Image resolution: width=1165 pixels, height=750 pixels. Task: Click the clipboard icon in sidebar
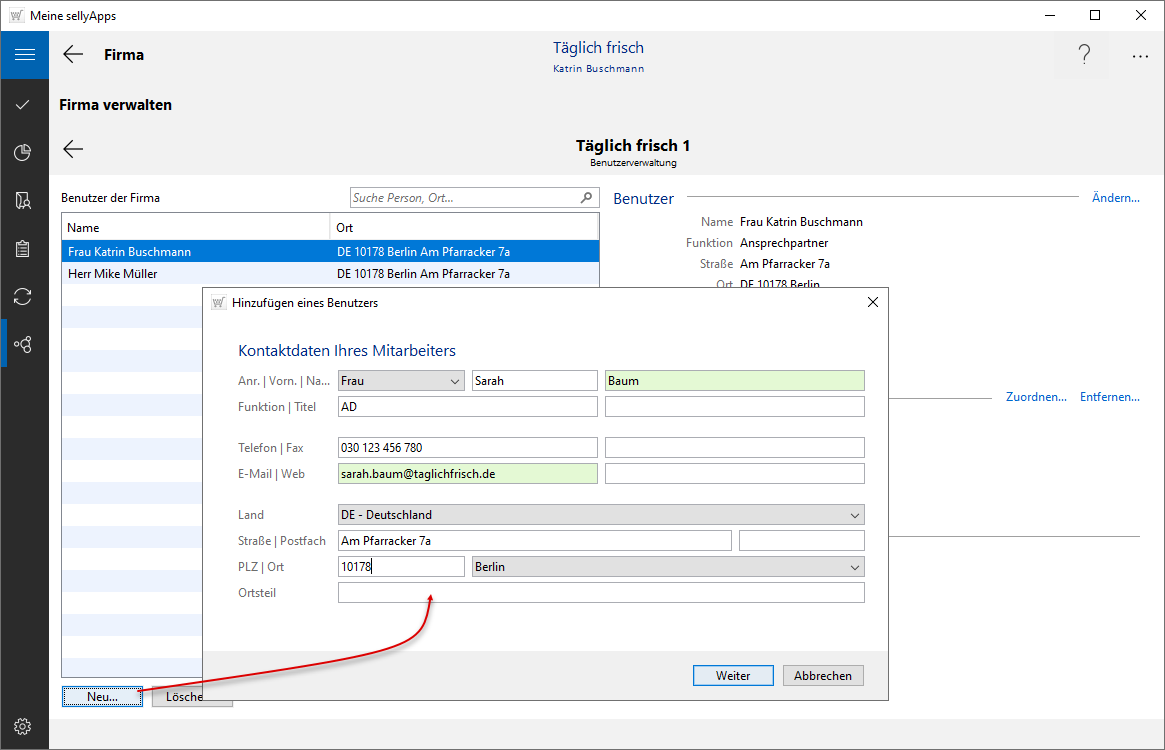[24, 249]
